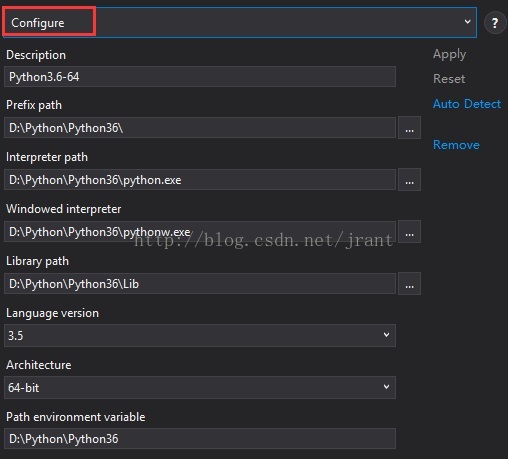Edit the Description field Python3.6-64

pos(200,77)
